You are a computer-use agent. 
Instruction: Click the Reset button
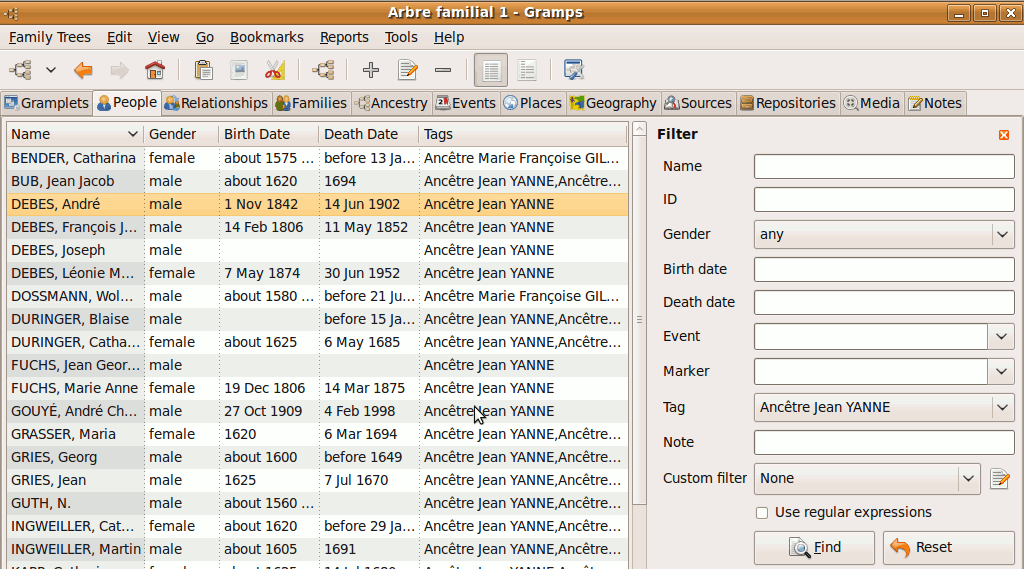pos(948,547)
